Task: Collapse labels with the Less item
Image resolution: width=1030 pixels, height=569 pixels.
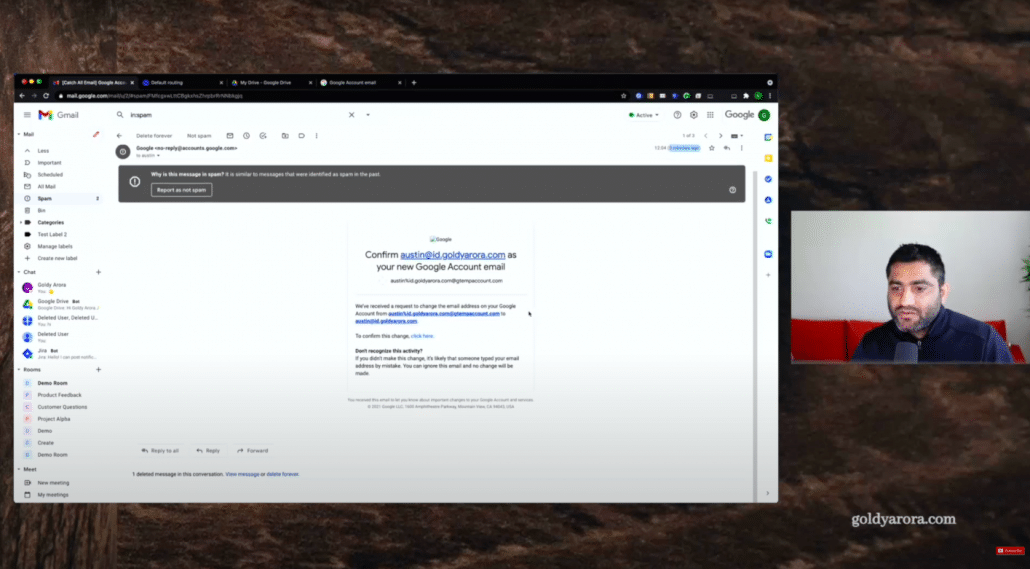Action: point(43,150)
